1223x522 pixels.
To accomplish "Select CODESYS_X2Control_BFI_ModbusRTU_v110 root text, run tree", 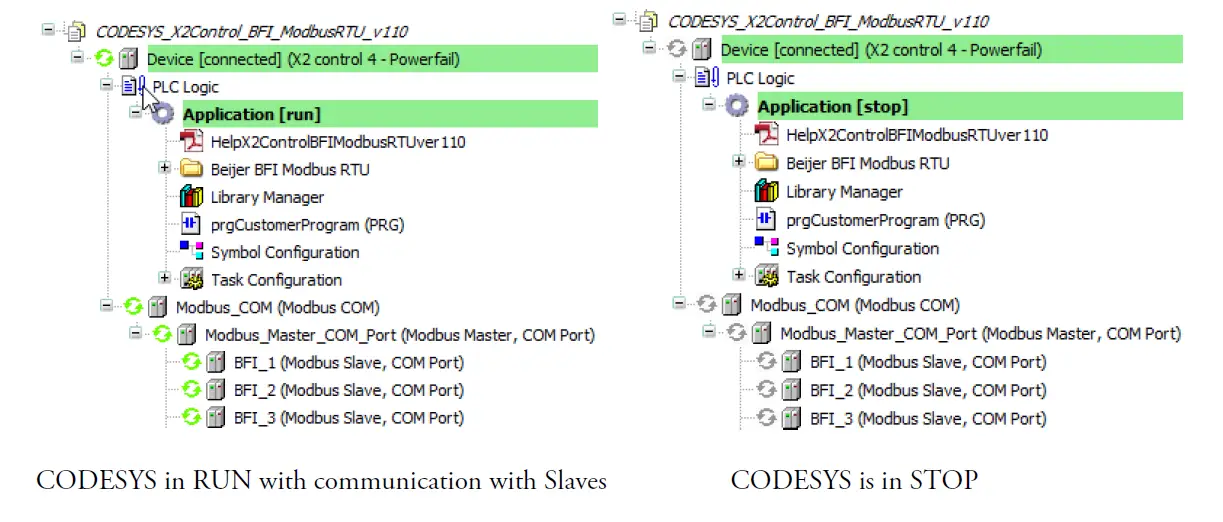I will [252, 32].
